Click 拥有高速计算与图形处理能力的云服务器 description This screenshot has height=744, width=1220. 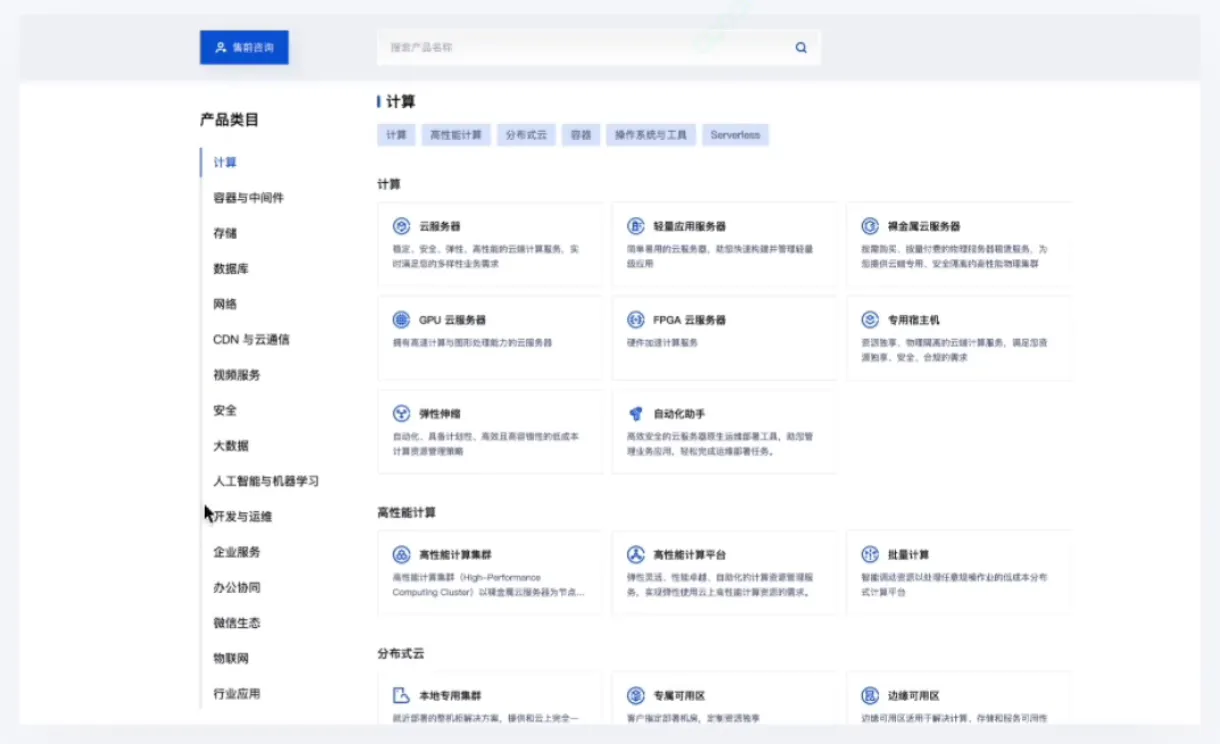click(472, 343)
